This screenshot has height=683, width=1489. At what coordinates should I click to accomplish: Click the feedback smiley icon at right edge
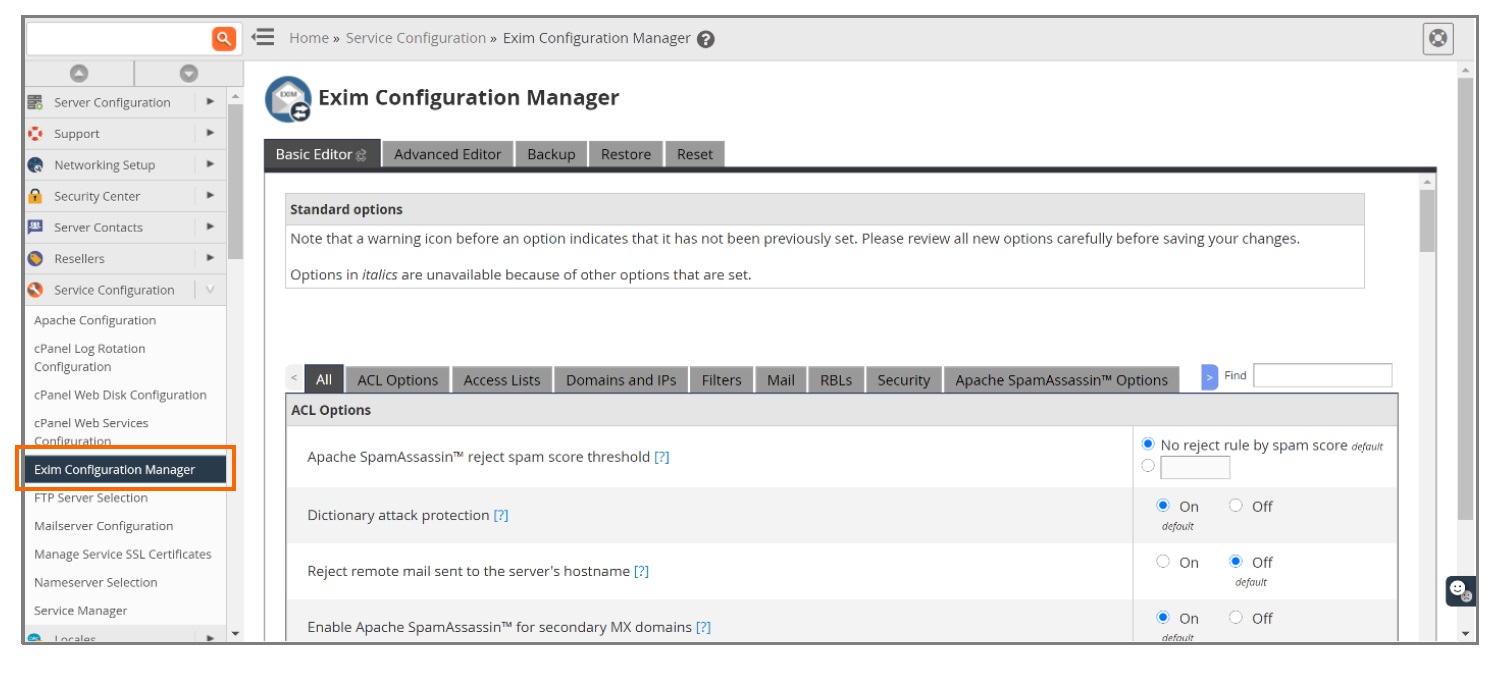point(1460,591)
